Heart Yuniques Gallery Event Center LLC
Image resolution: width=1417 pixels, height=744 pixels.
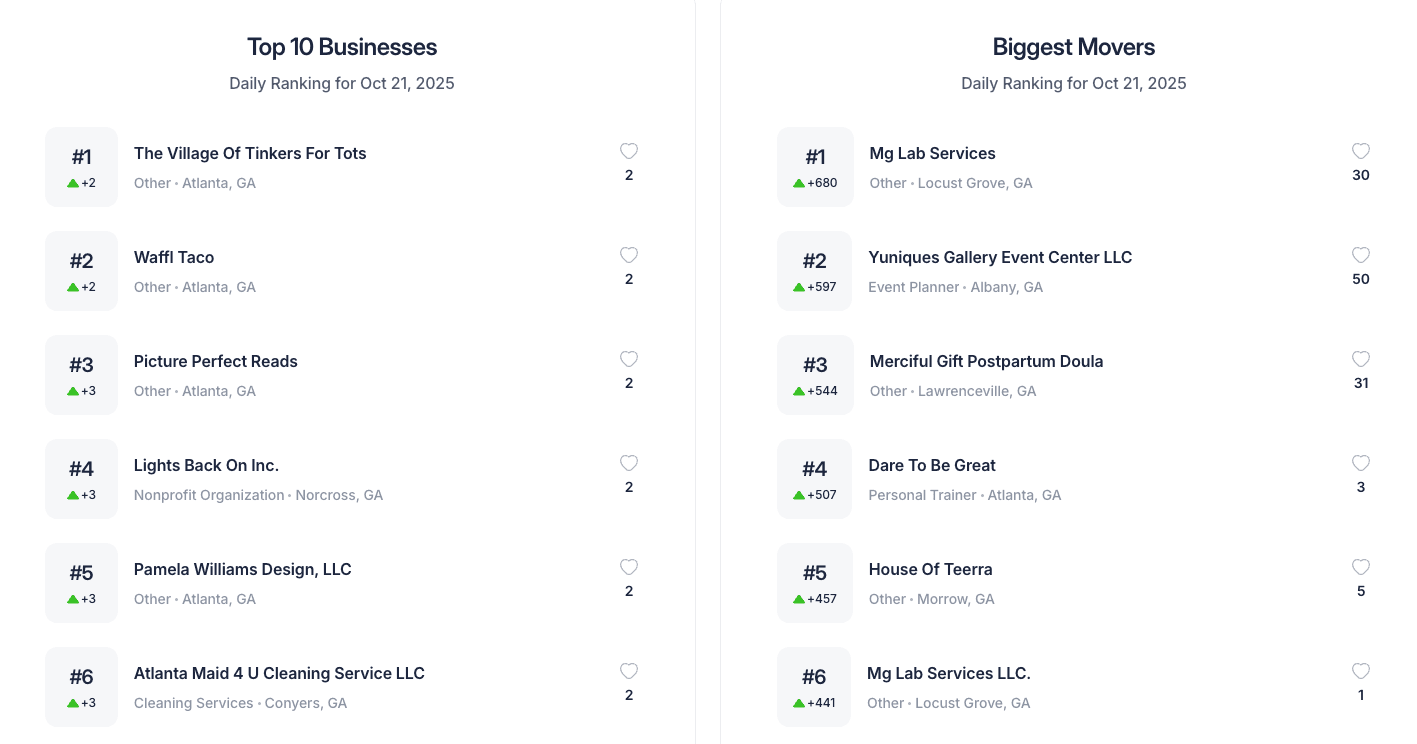click(1361, 256)
